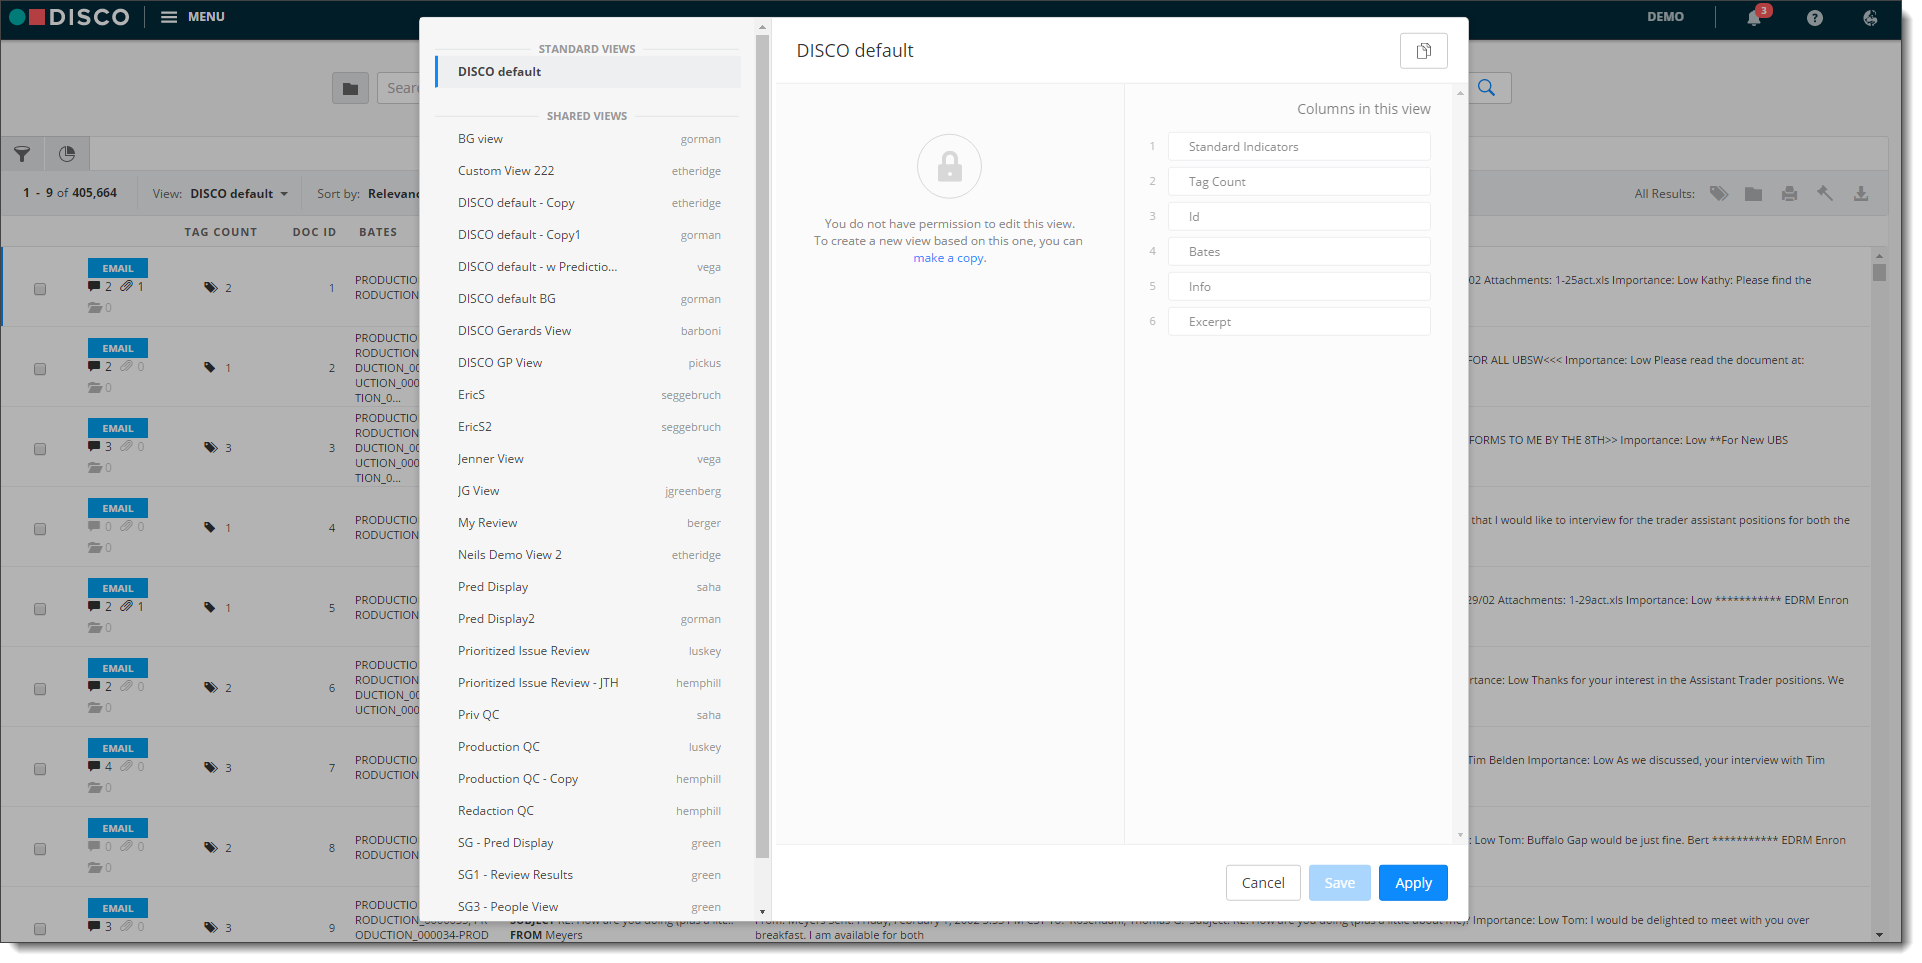
Task: Click the Tag Count column field
Action: (1299, 182)
